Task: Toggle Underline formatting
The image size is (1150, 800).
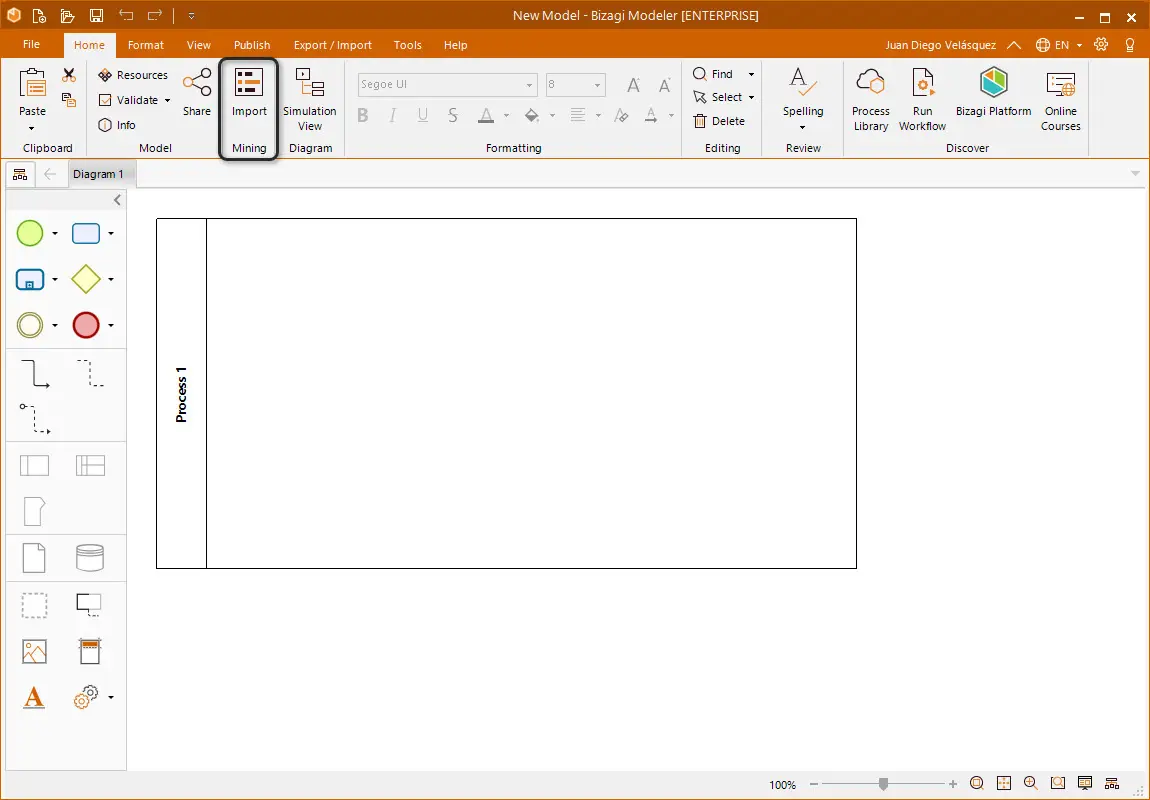Action: click(x=422, y=115)
